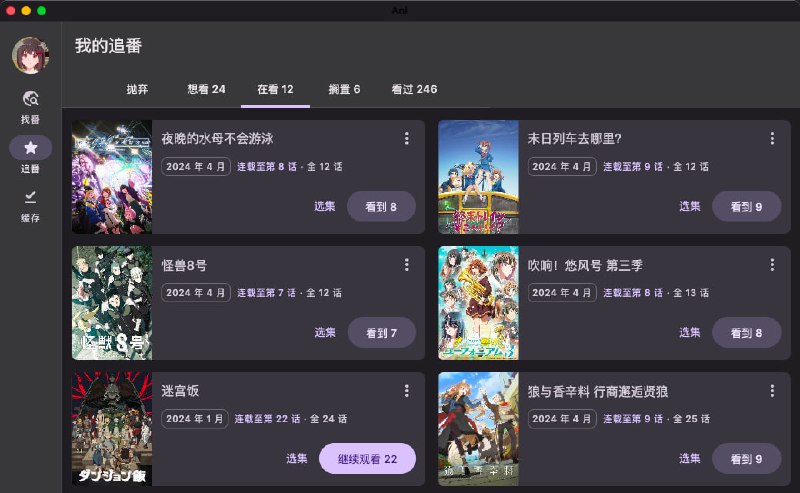The image size is (800, 493).
Task: Open 选集 for 迷宫饭
Action: point(296,458)
